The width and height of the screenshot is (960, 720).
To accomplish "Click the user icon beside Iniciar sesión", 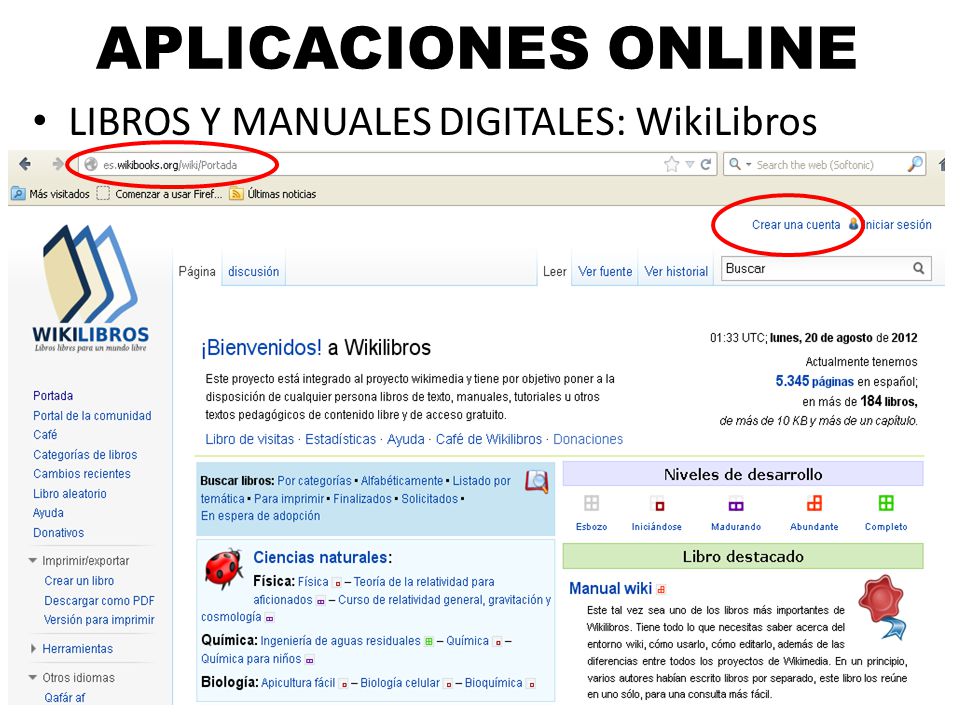I will (853, 224).
